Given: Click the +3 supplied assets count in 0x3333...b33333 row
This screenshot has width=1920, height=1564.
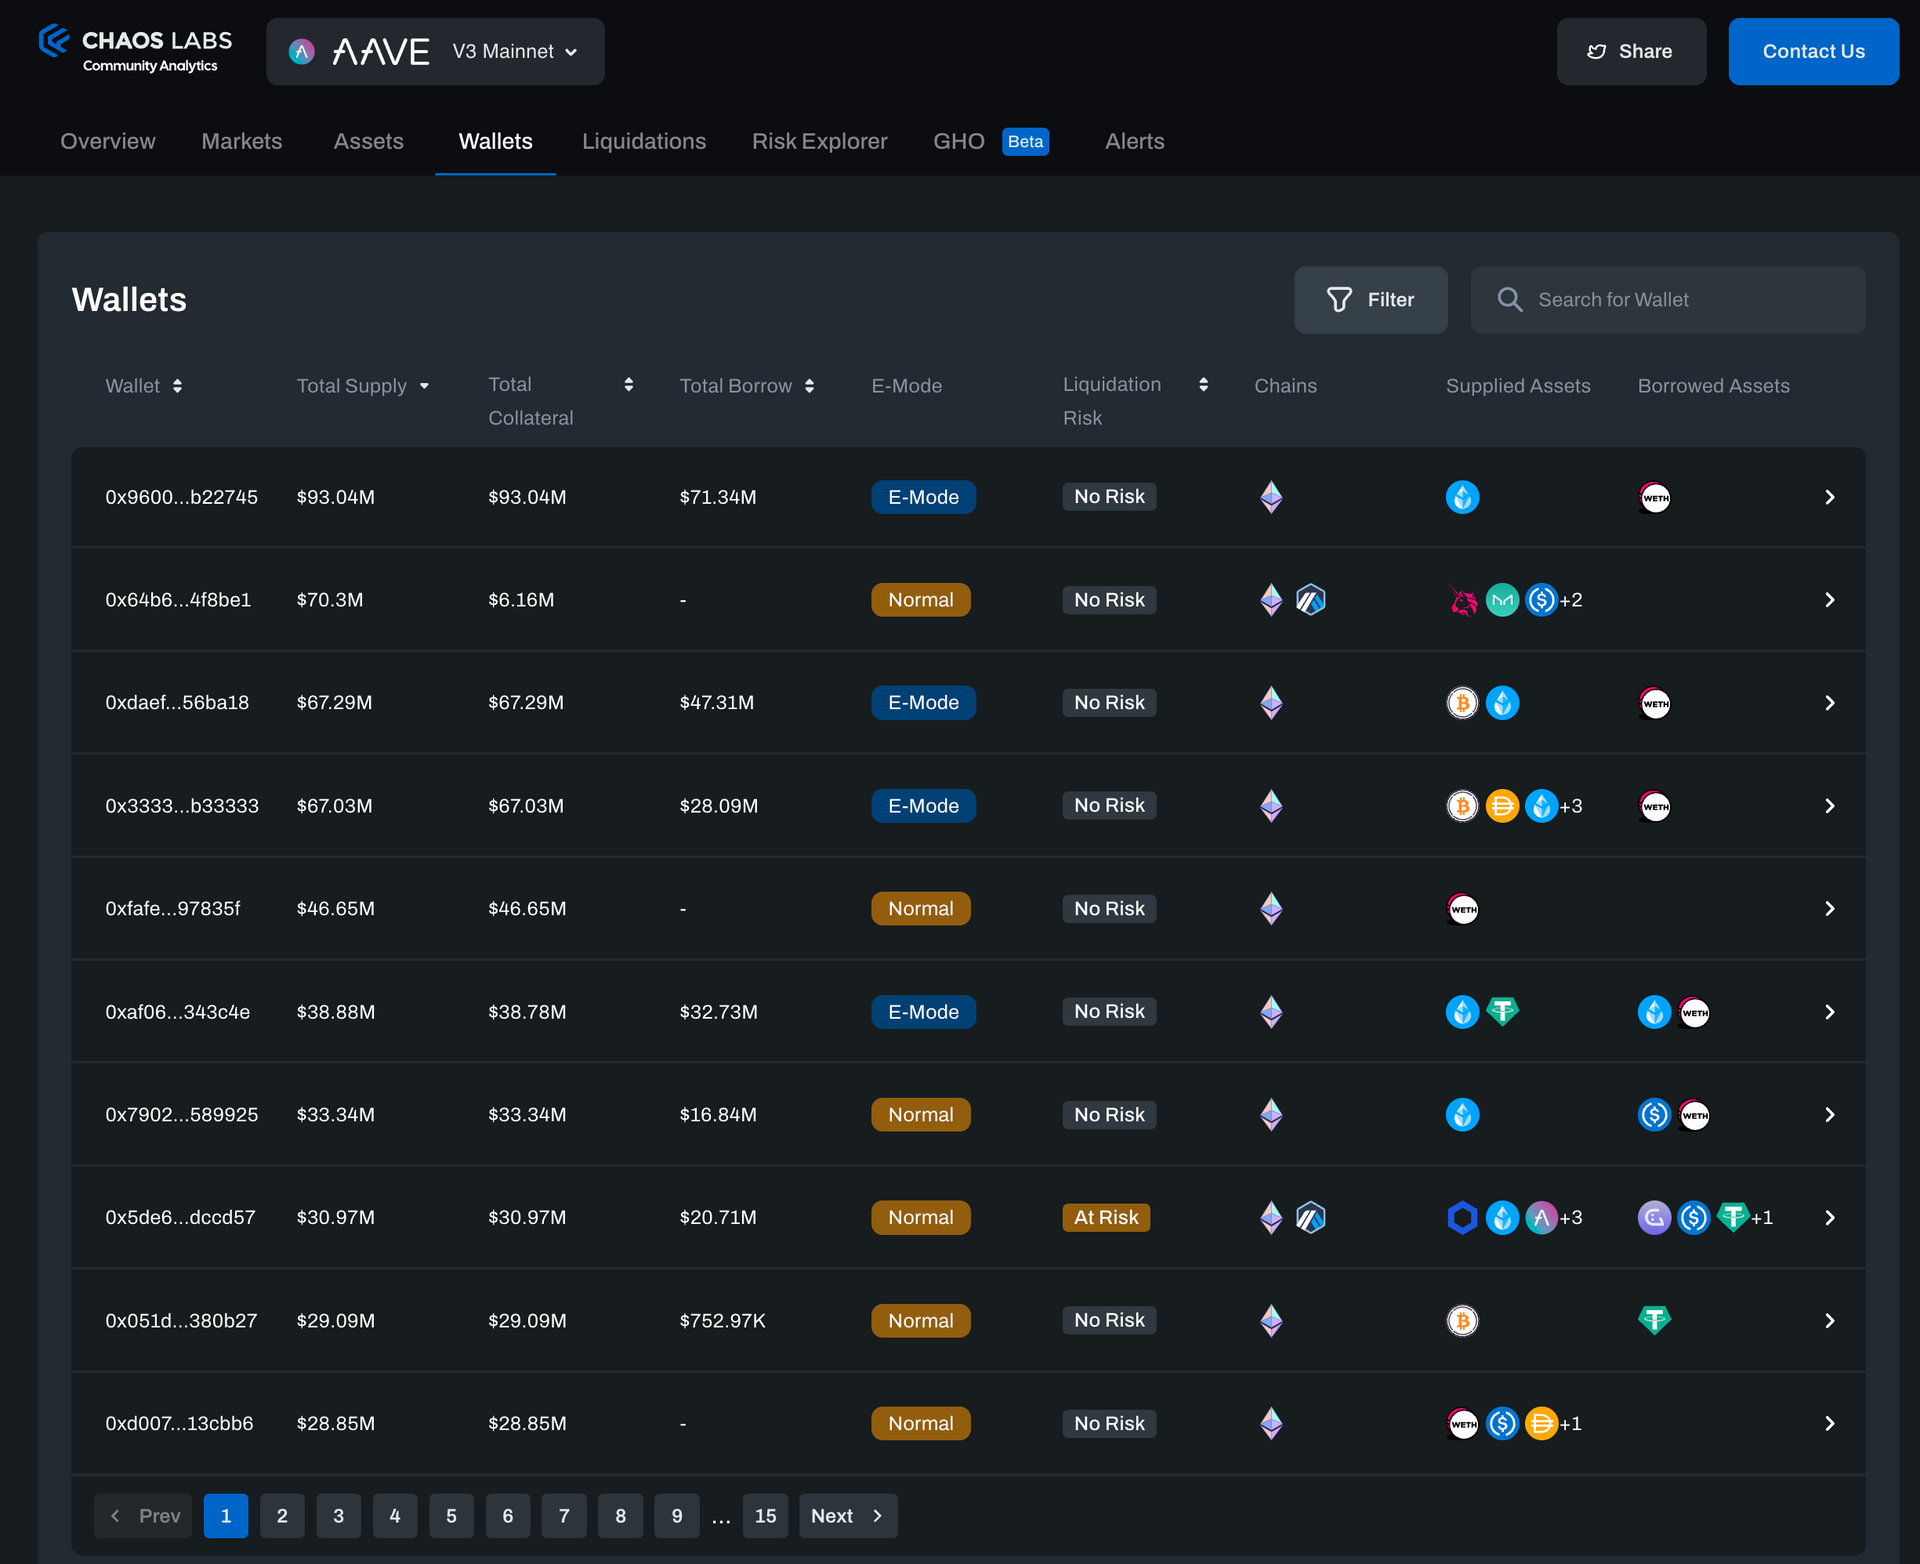Looking at the screenshot, I should (1571, 806).
